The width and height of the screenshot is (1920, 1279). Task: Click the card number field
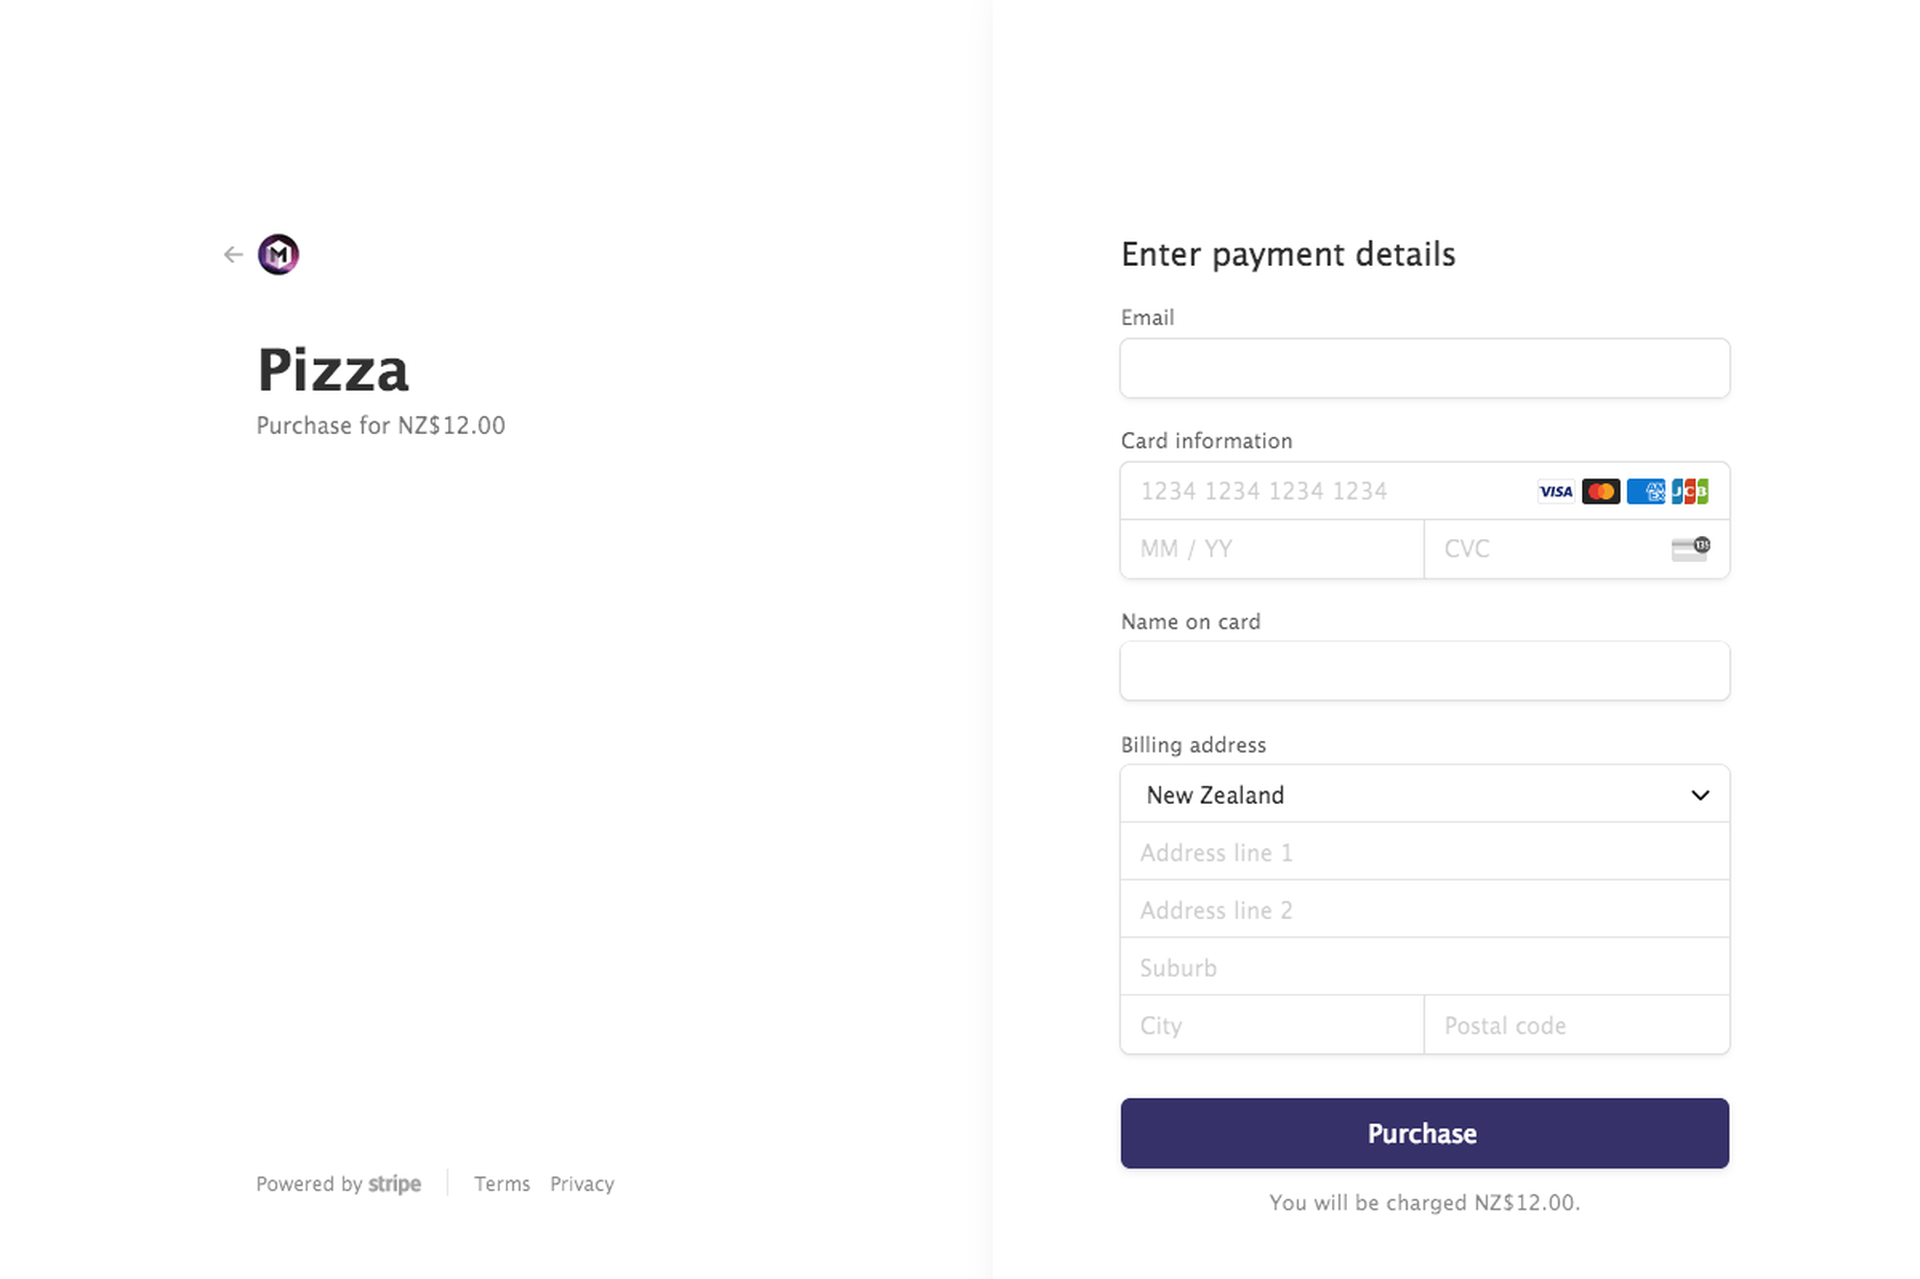pyautogui.click(x=1300, y=491)
